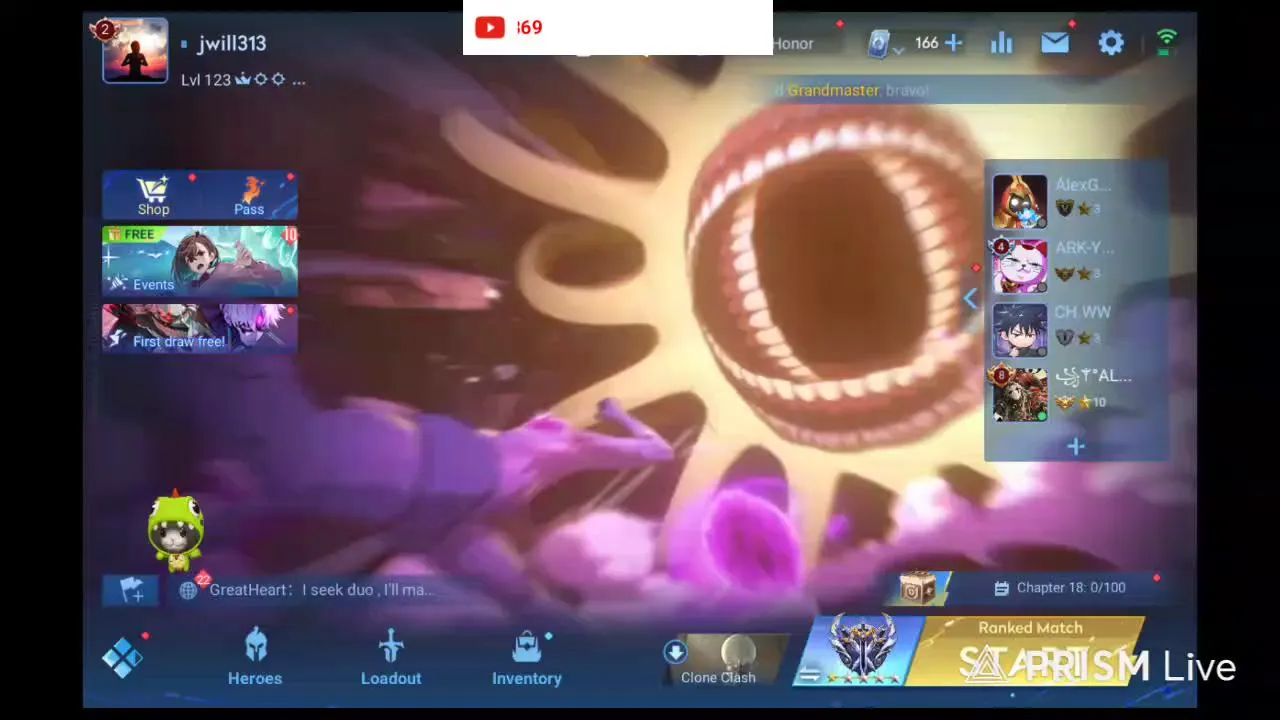Click the Lvl 123 level text
Viewport: 1280px width, 720px height.
[206, 80]
